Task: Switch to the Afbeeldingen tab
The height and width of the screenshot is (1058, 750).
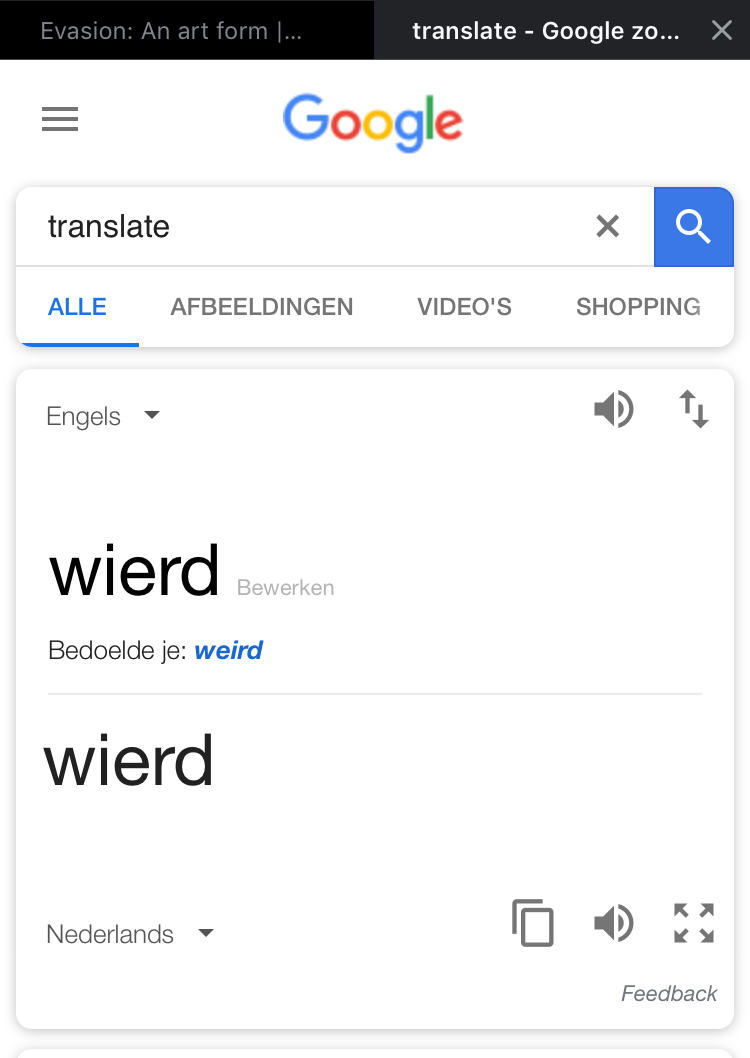Action: [262, 307]
